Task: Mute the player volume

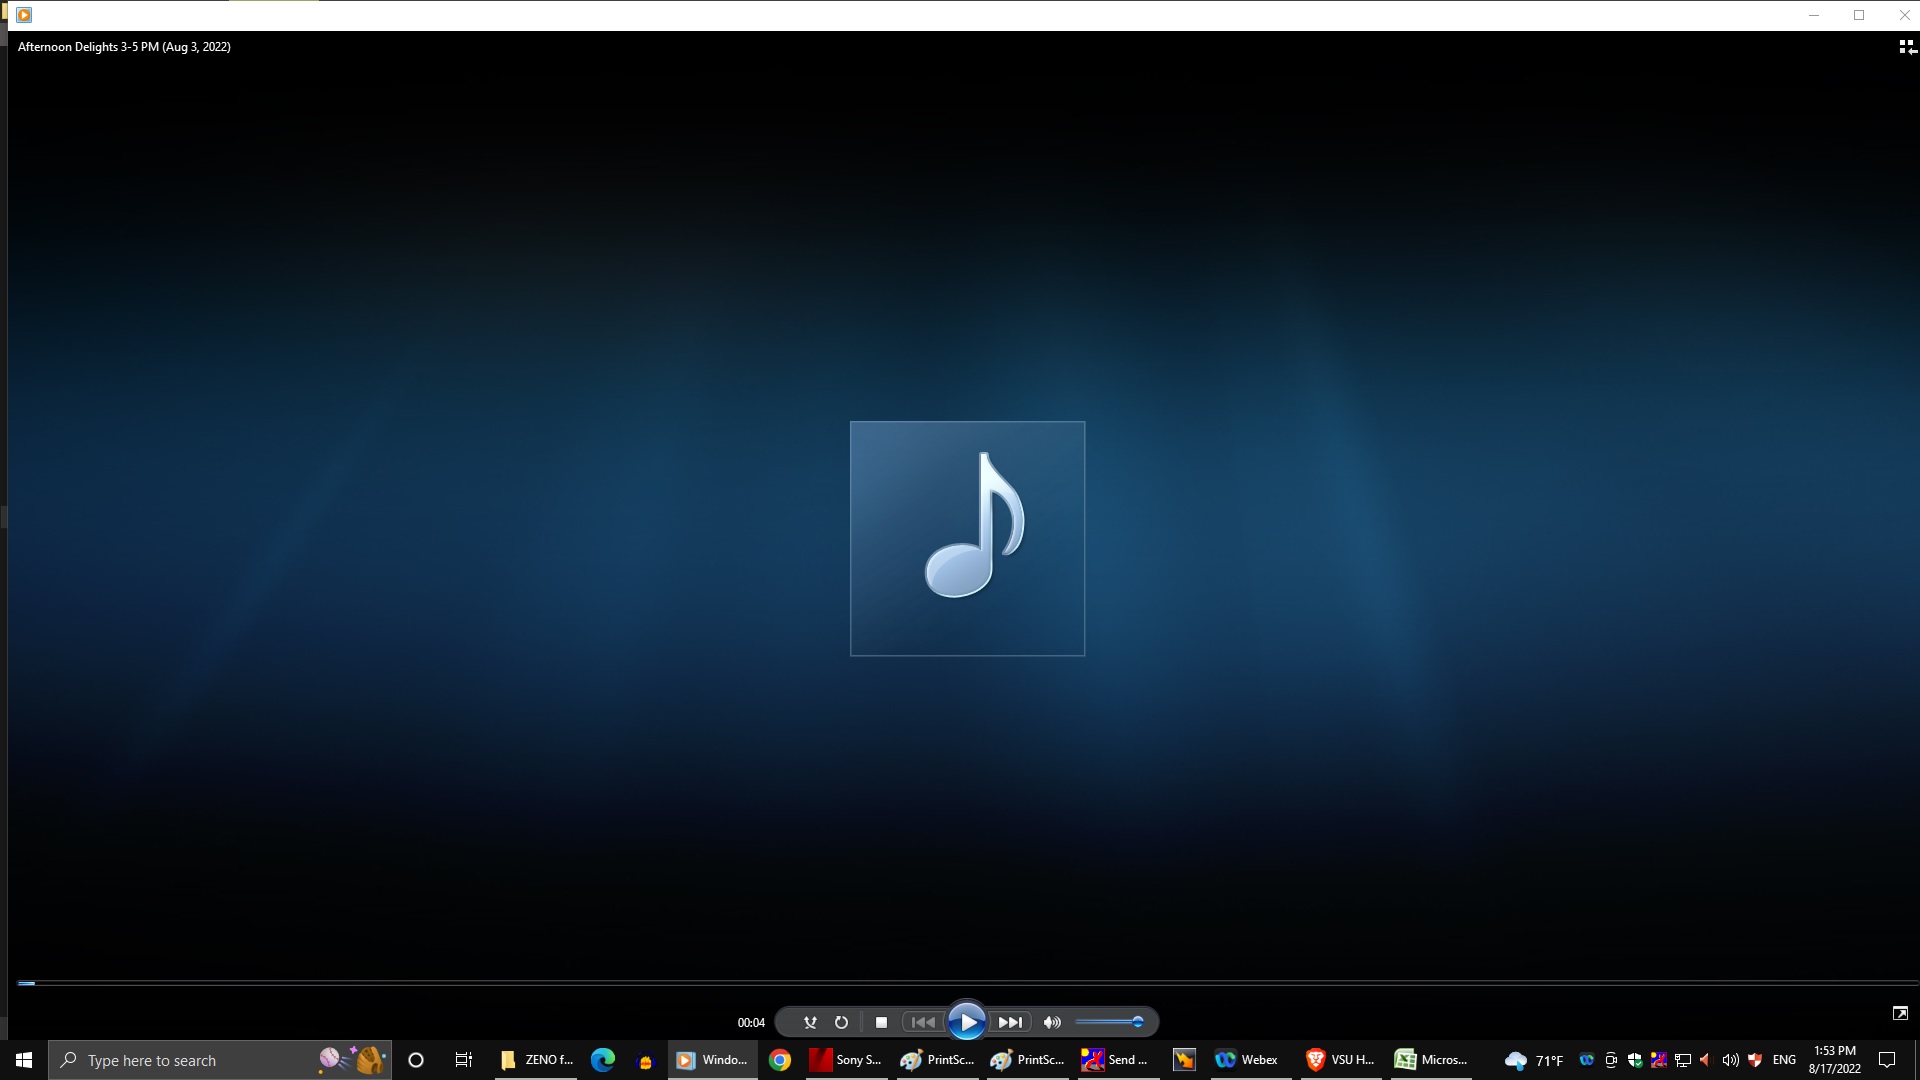Action: coord(1052,1022)
